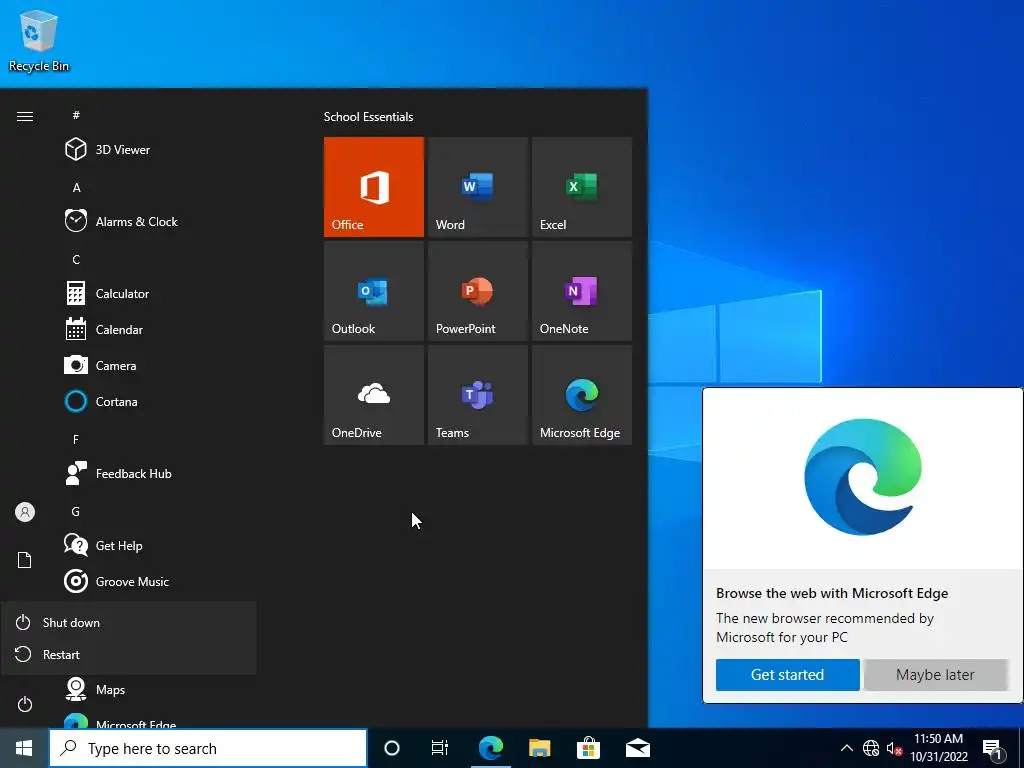Image resolution: width=1024 pixels, height=768 pixels.
Task: Open the Action Center notifications icon
Action: [993, 749]
